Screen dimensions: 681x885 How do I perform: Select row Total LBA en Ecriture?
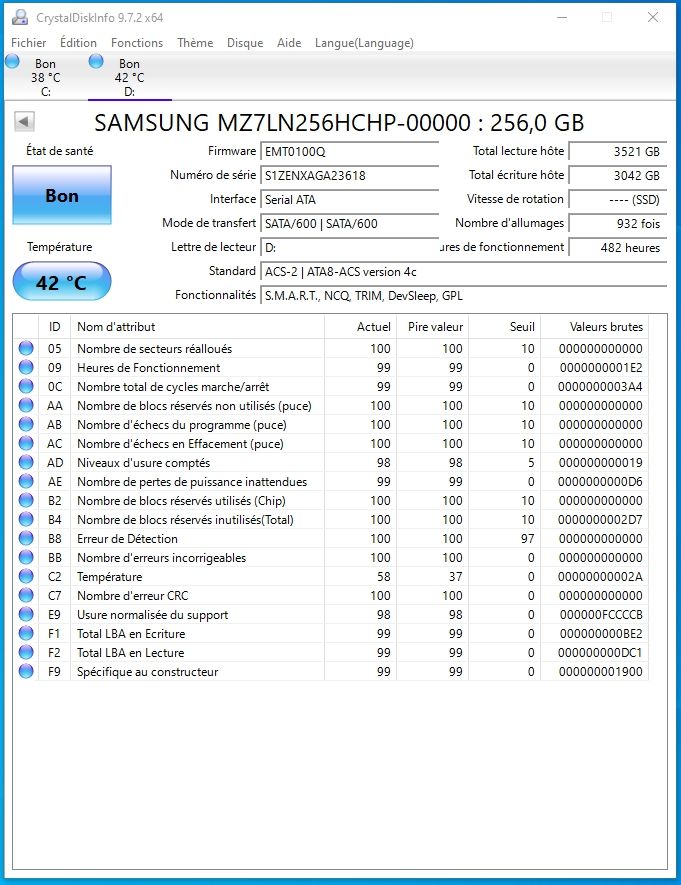coord(331,633)
